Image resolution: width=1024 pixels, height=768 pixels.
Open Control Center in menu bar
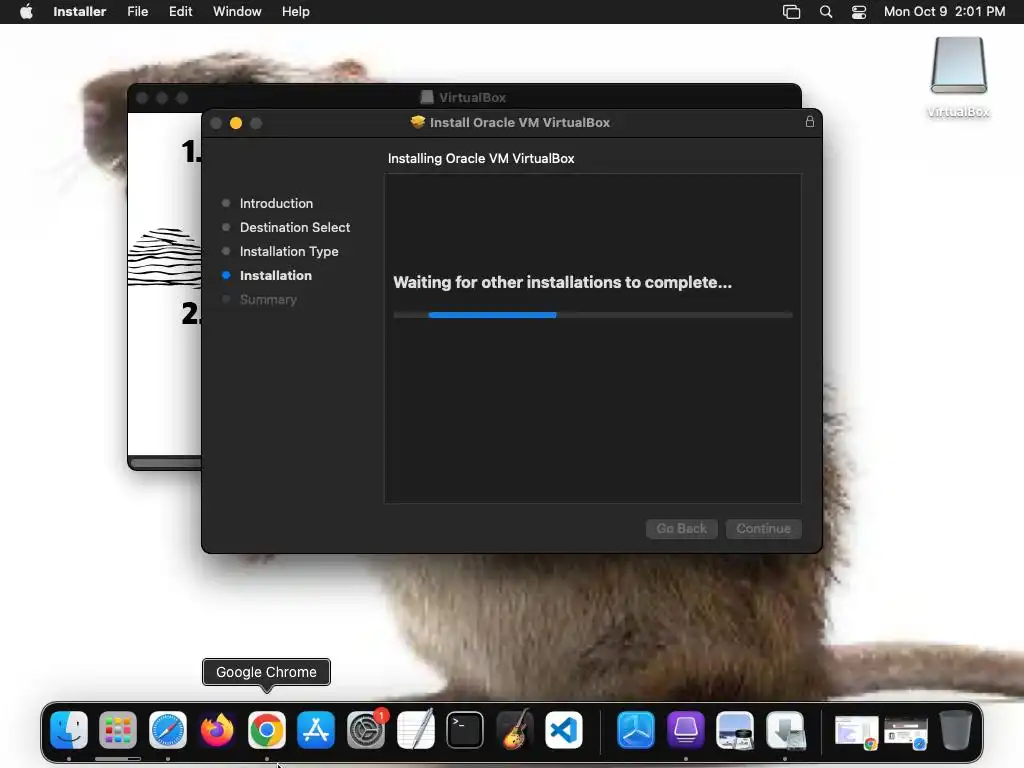859,12
